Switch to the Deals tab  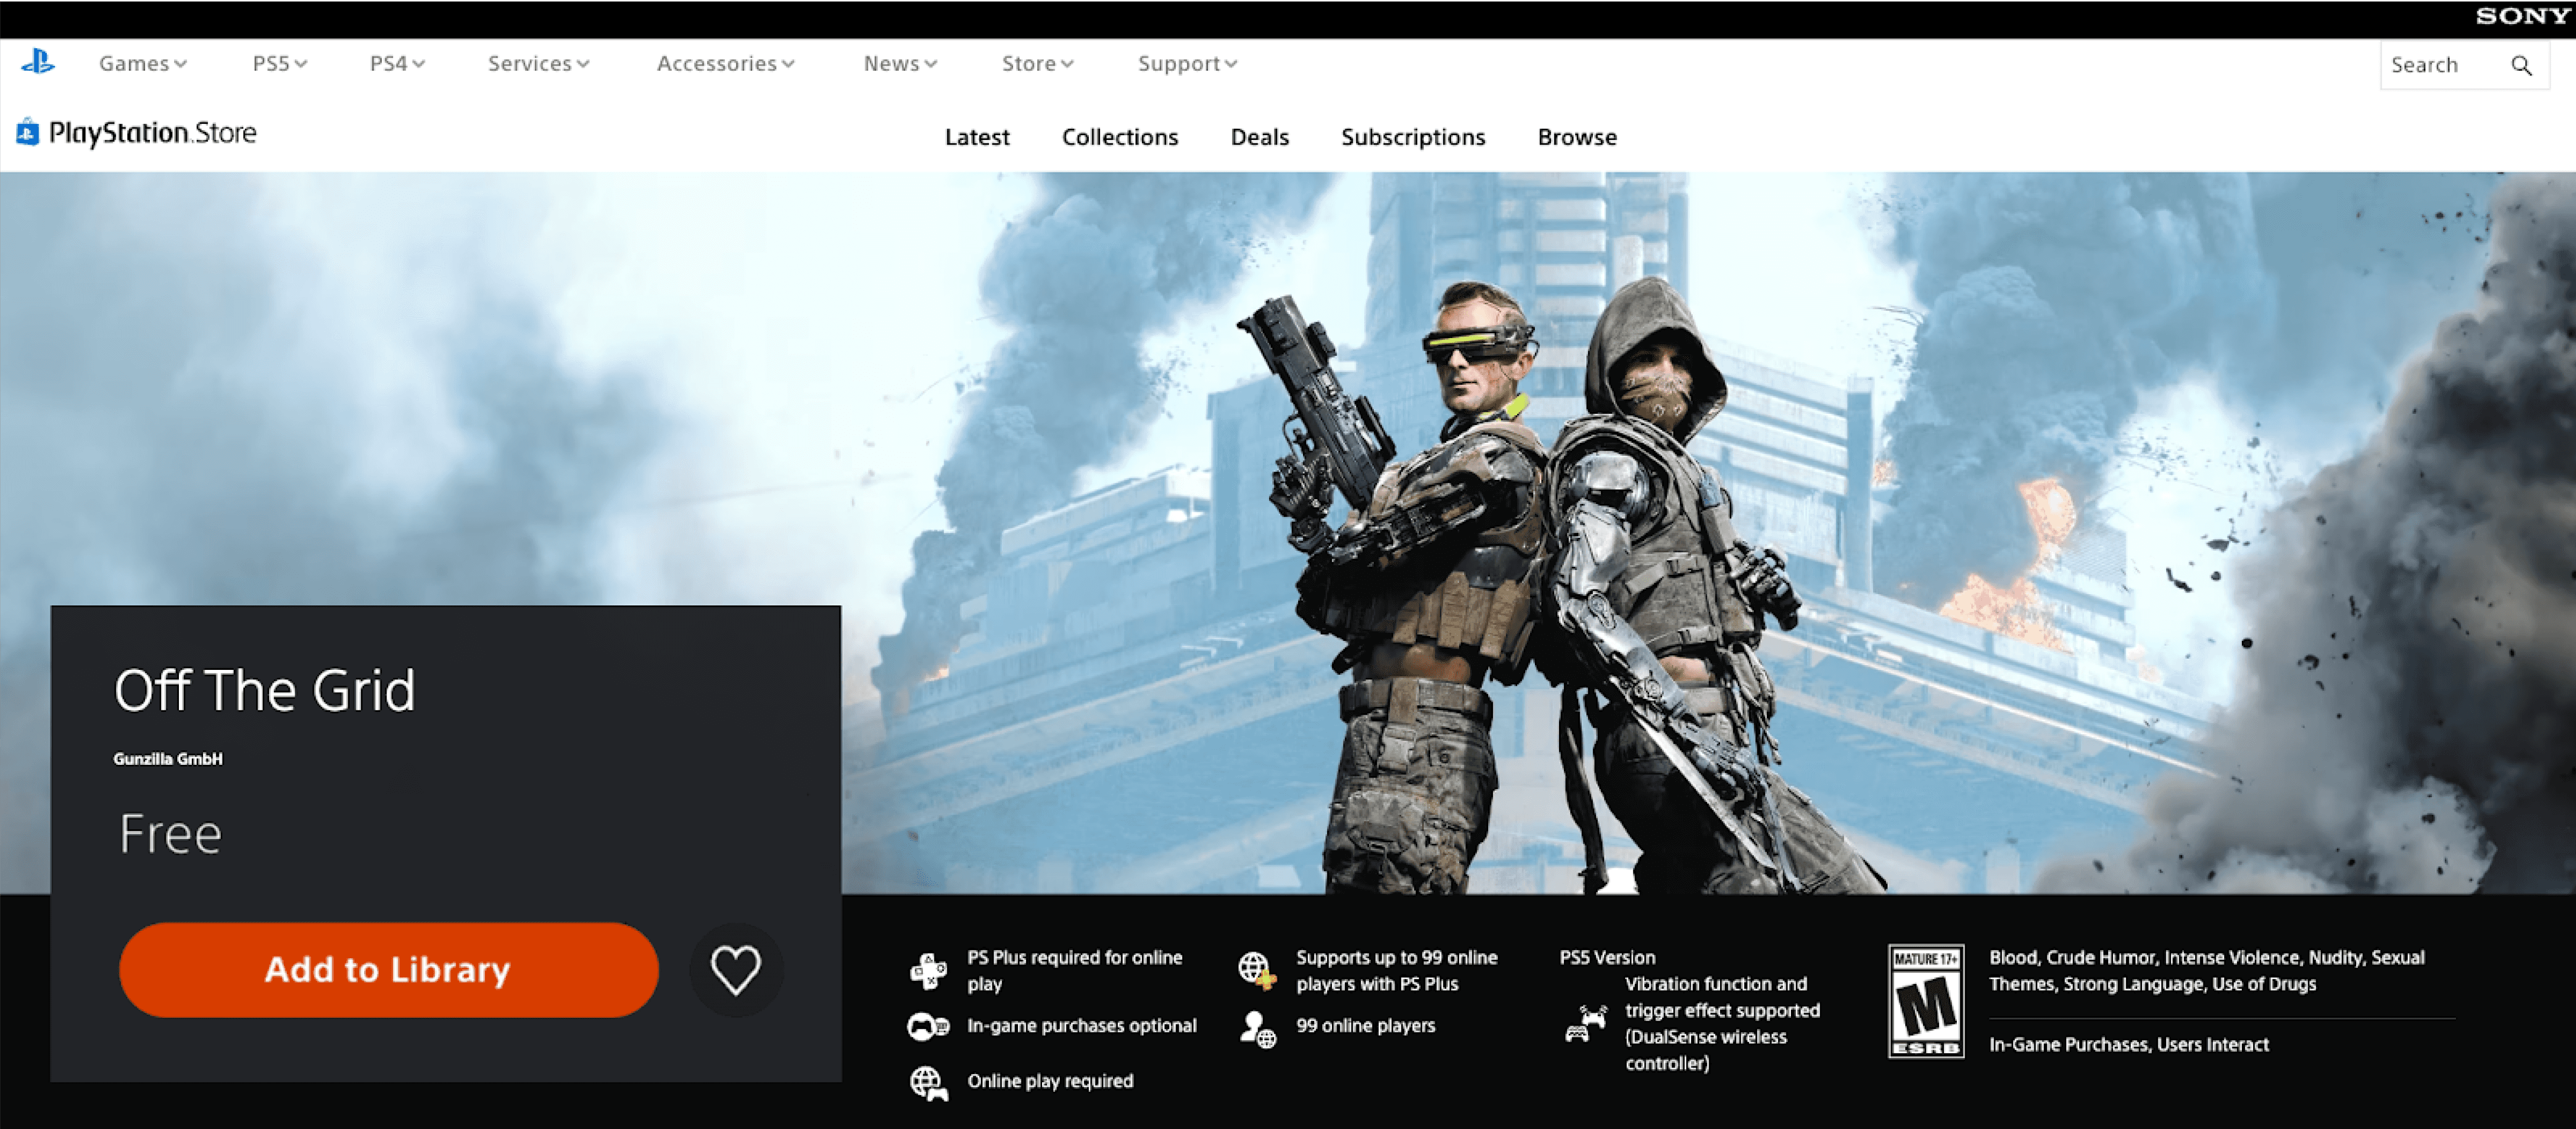click(x=1259, y=137)
